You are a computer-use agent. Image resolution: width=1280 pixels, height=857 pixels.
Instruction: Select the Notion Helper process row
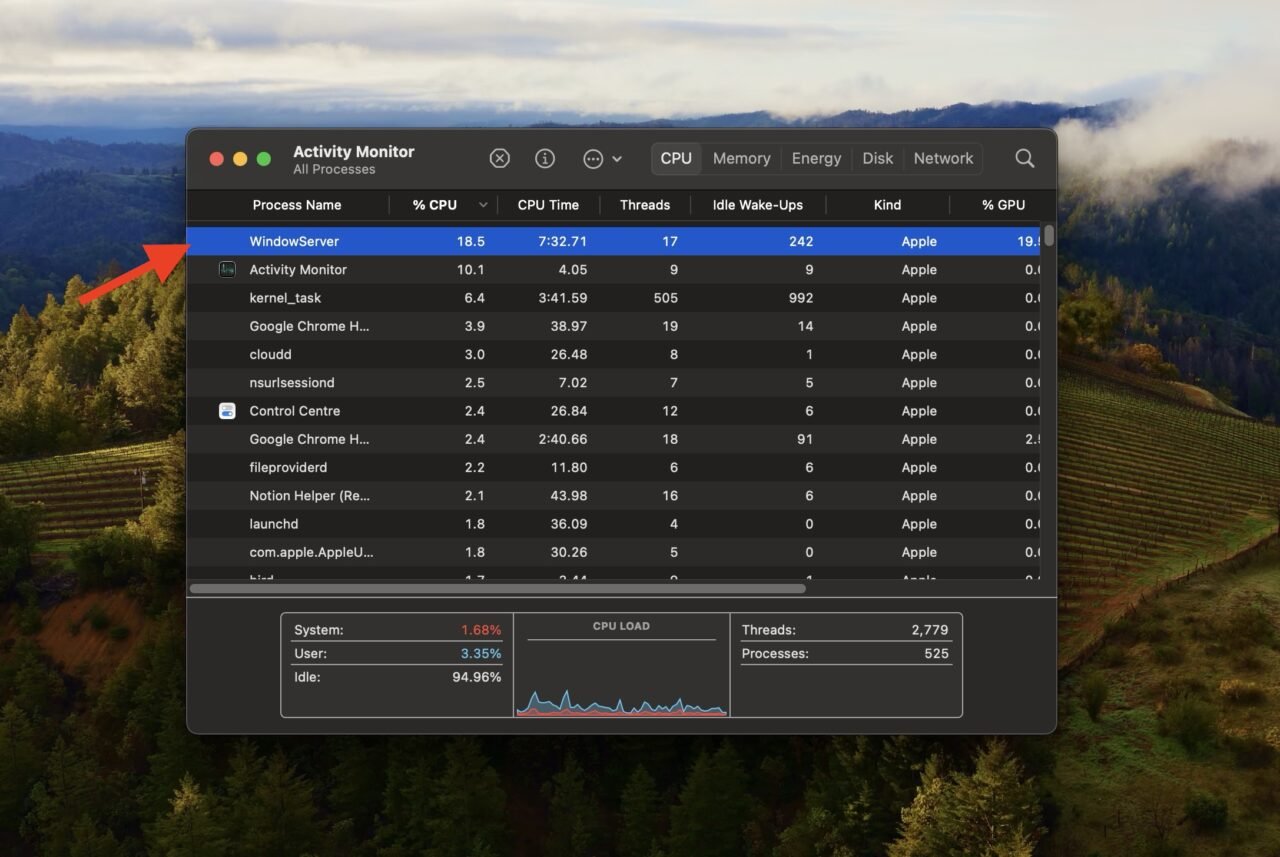(614, 495)
